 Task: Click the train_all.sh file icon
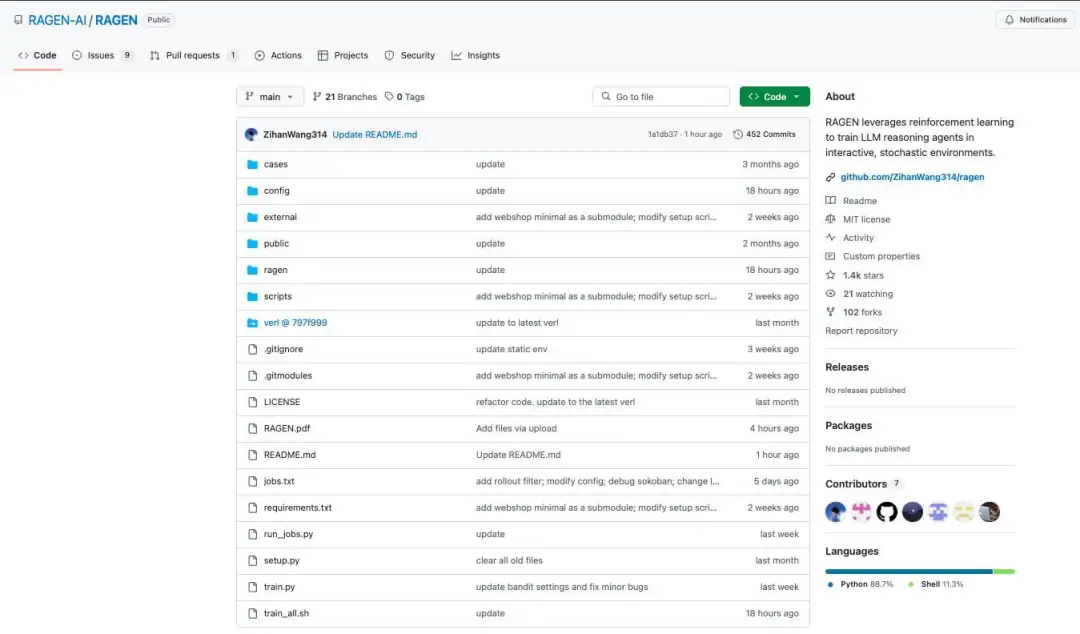(252, 613)
